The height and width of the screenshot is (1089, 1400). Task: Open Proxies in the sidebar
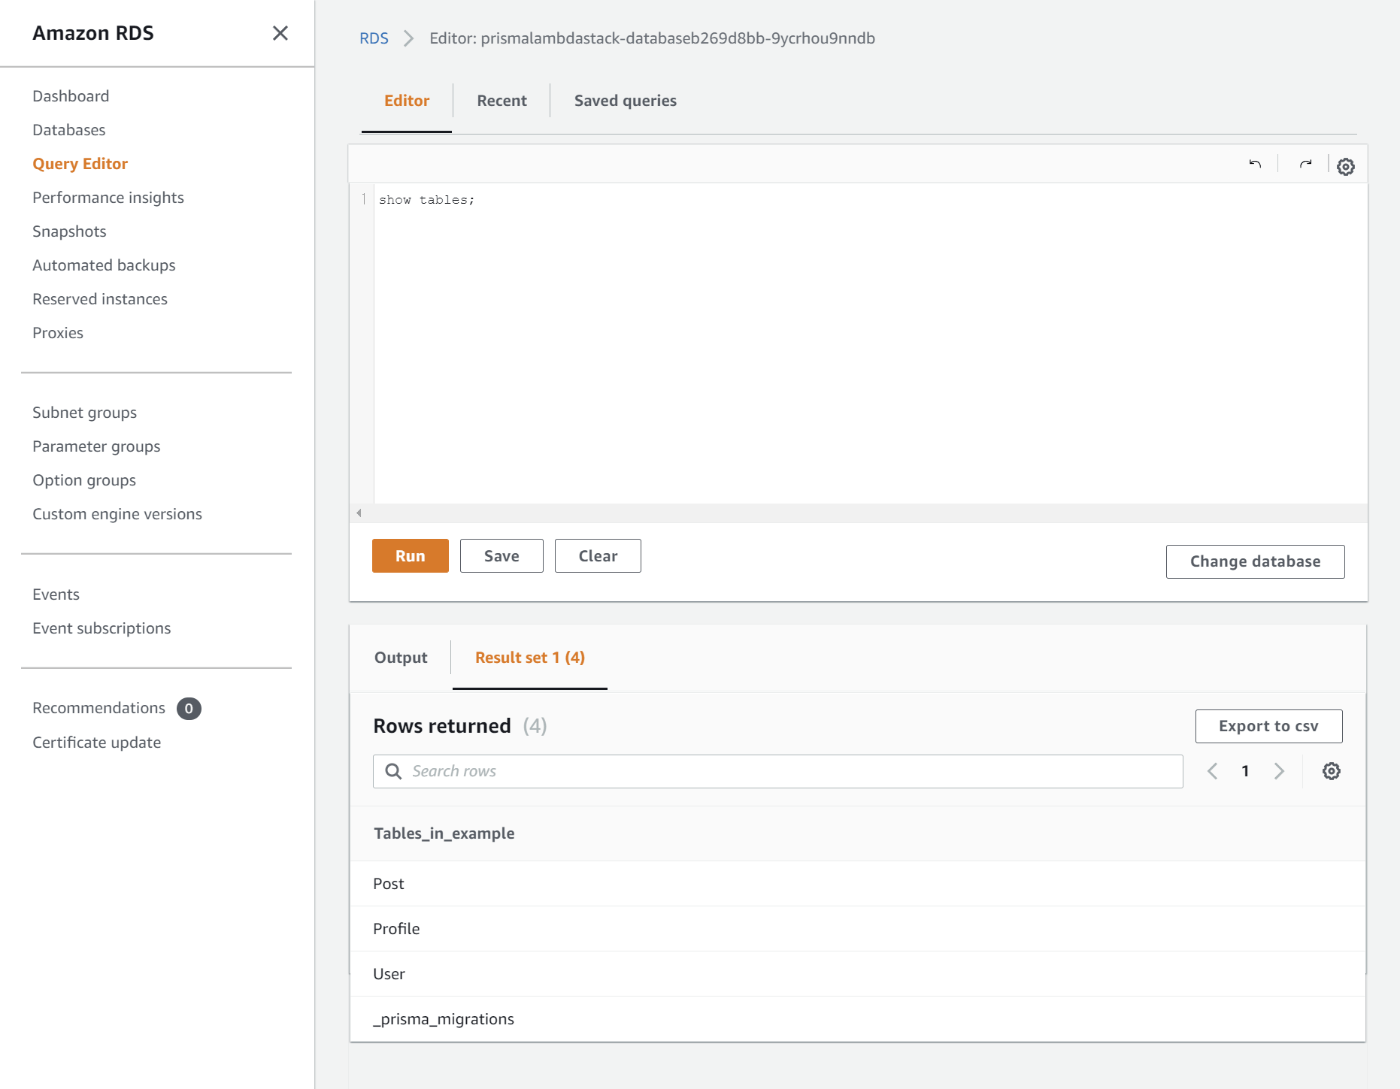[58, 333]
